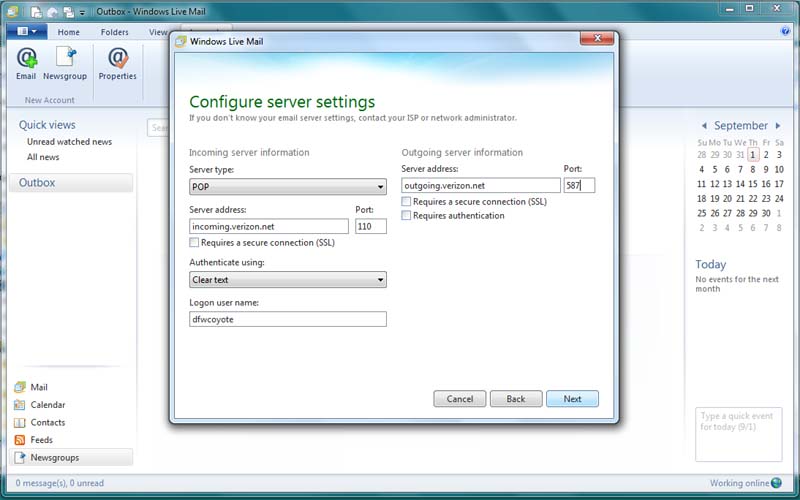Click the incoming server address field
The height and width of the screenshot is (500, 800).
(269, 226)
